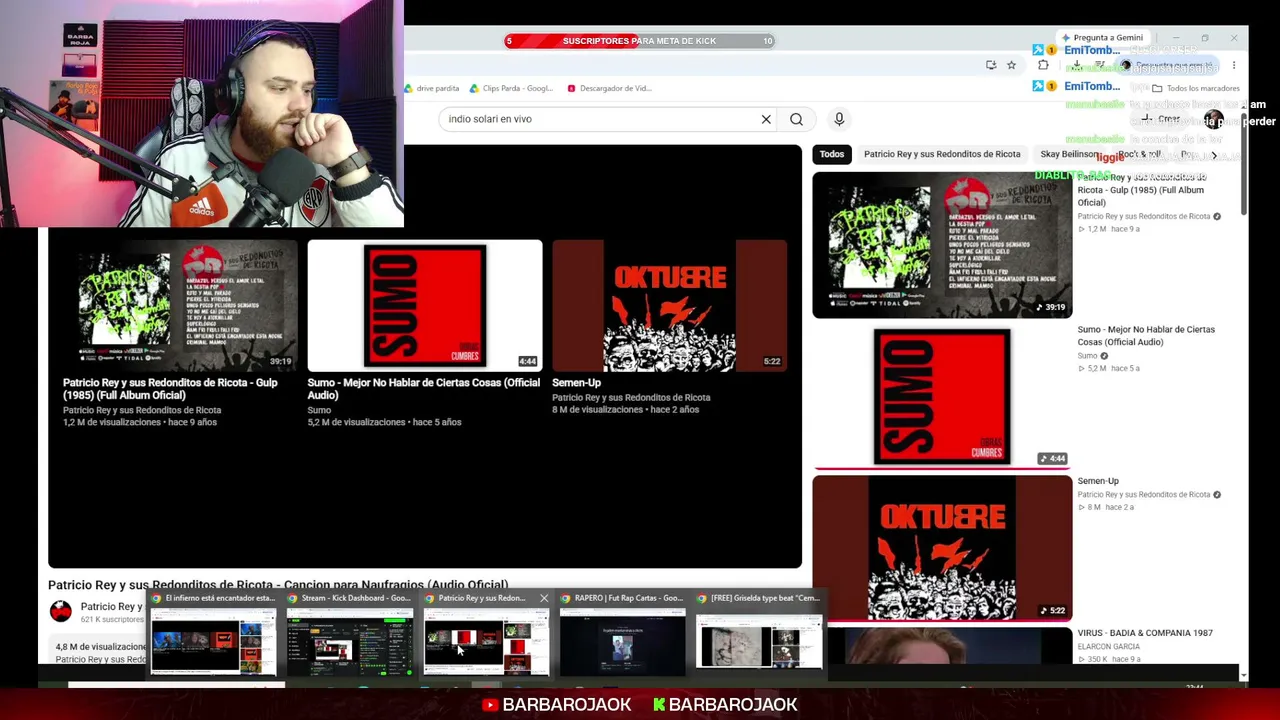The height and width of the screenshot is (720, 1280).
Task: Open sidebar video VIRUS - BADIA & COMPANIA 1987
Action: (x=1145, y=633)
